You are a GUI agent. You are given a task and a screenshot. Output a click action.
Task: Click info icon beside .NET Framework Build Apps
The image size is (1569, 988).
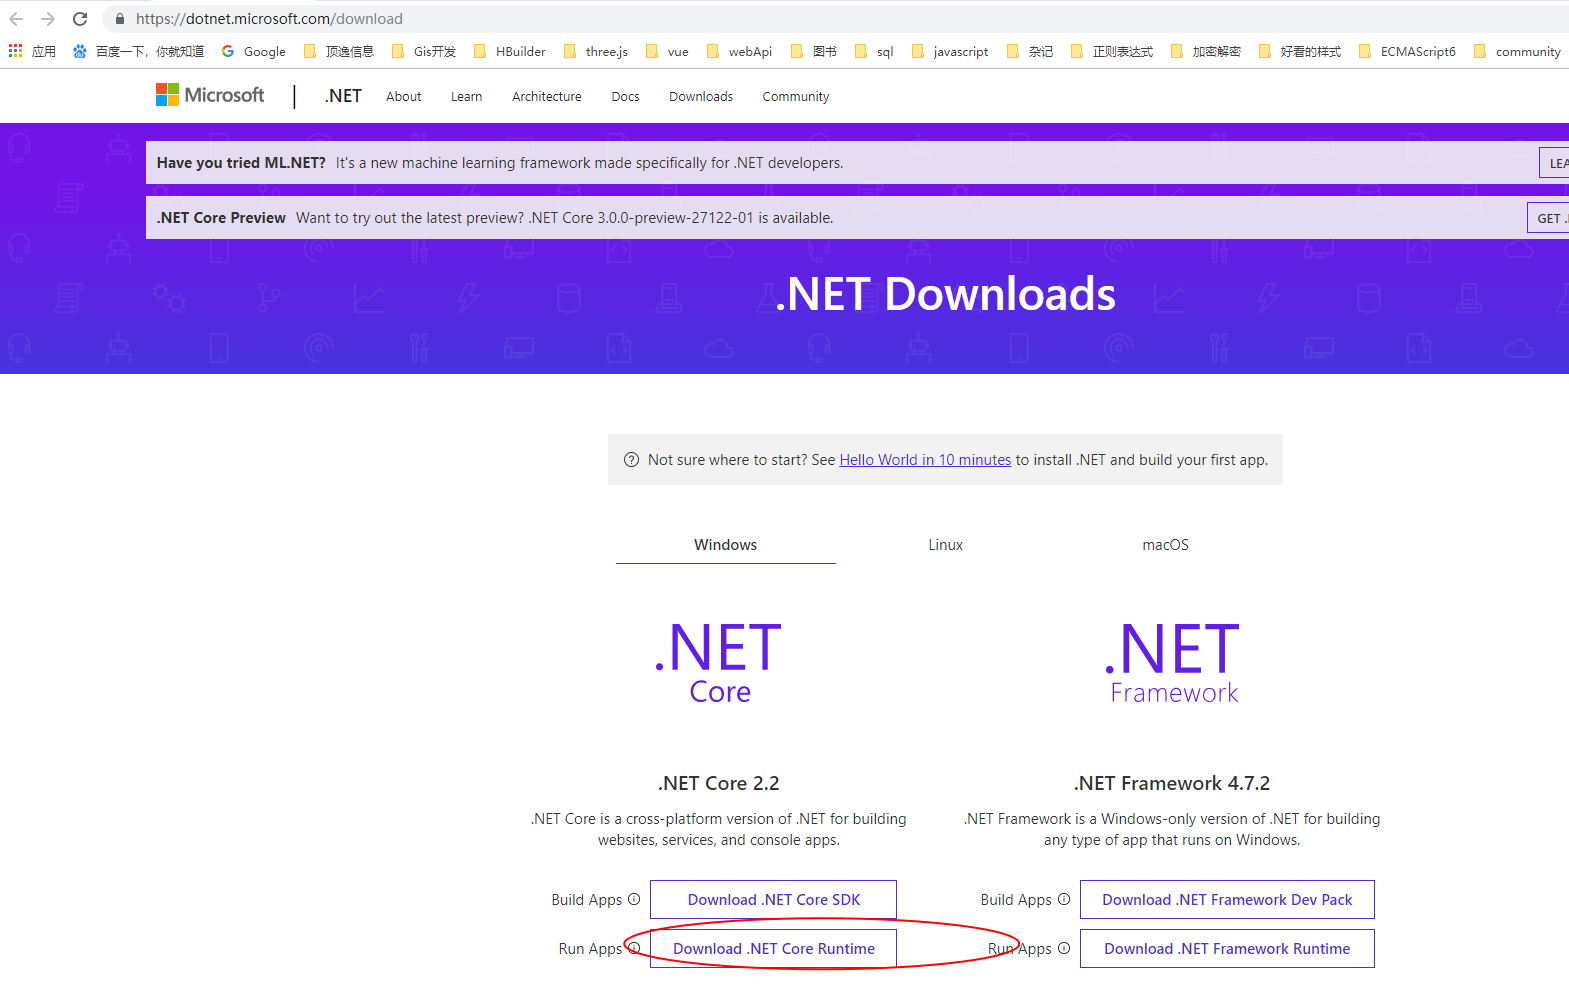pyautogui.click(x=1064, y=899)
